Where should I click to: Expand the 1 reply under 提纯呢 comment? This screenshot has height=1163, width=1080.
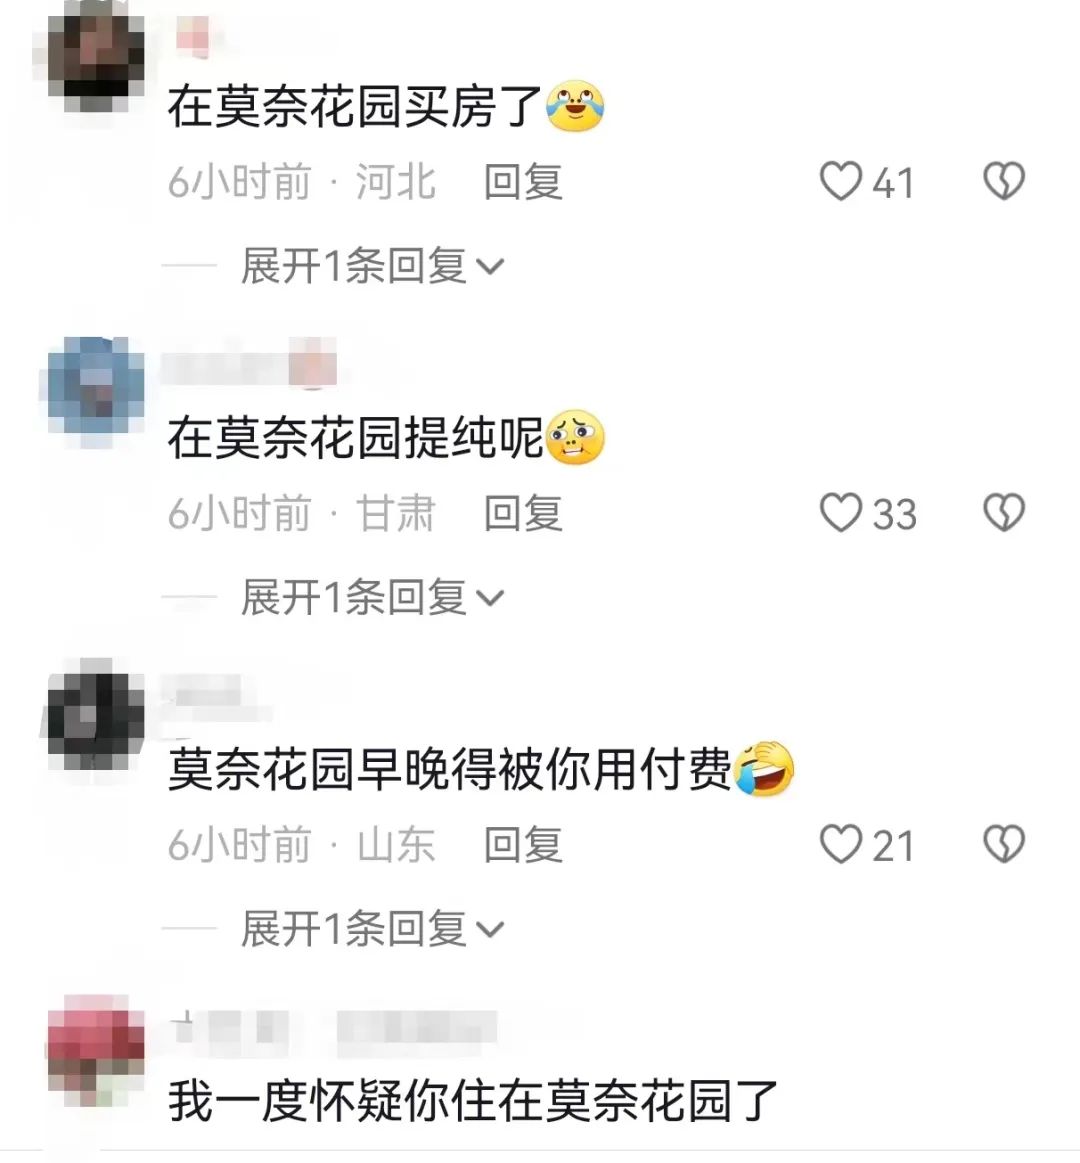point(372,597)
